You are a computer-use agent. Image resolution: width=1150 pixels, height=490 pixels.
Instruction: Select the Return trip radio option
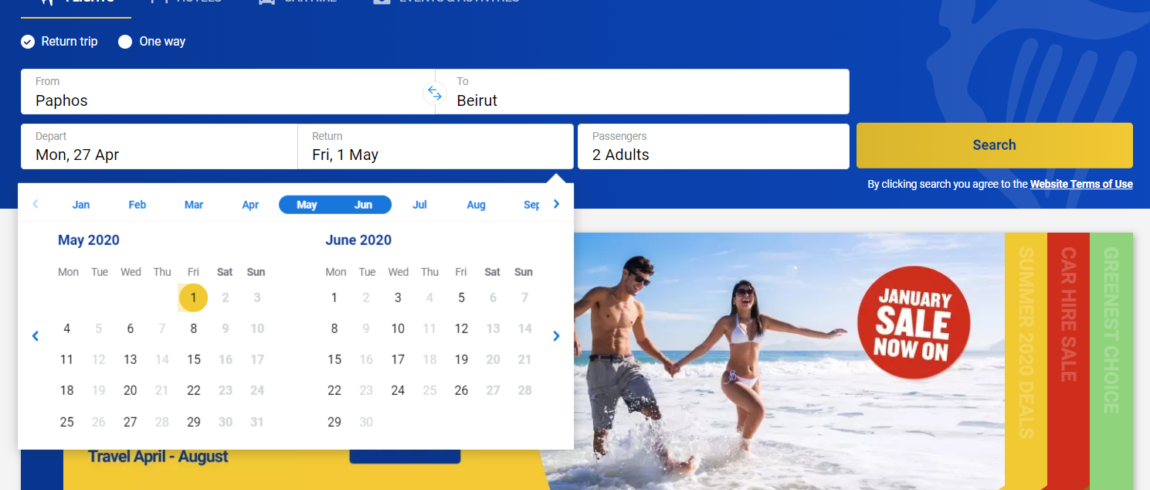[x=59, y=42]
